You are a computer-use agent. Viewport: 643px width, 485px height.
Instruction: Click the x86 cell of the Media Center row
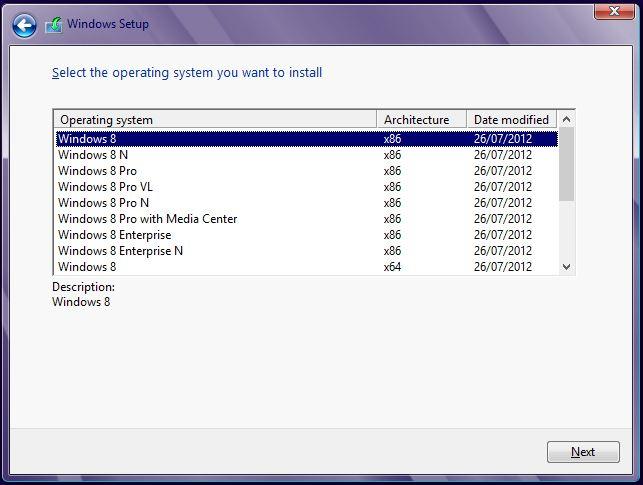392,219
